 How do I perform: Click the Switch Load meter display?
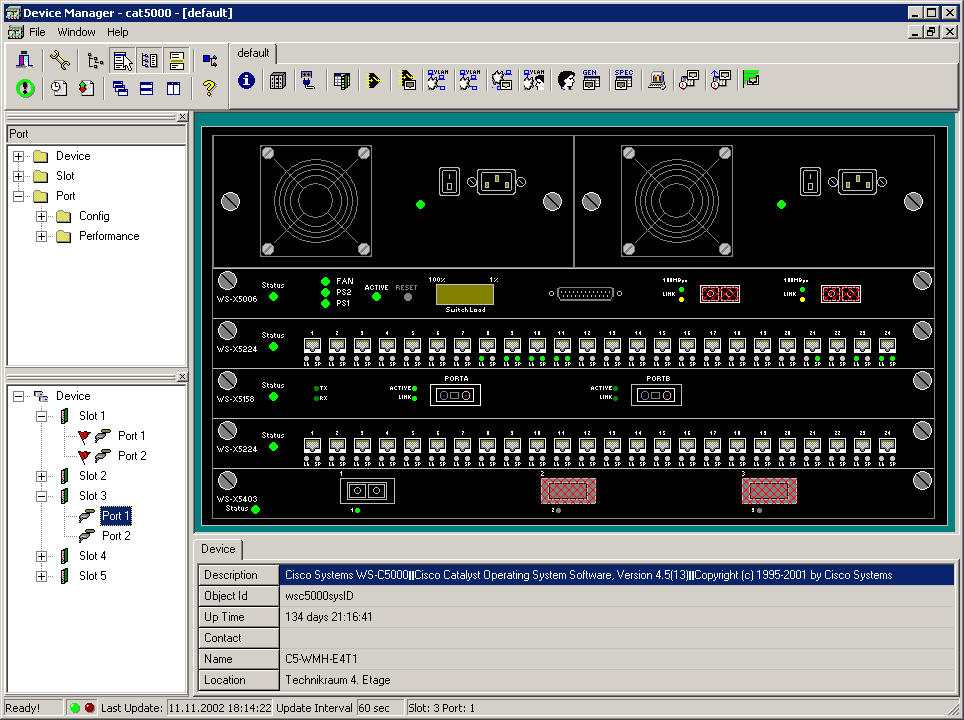click(x=464, y=294)
